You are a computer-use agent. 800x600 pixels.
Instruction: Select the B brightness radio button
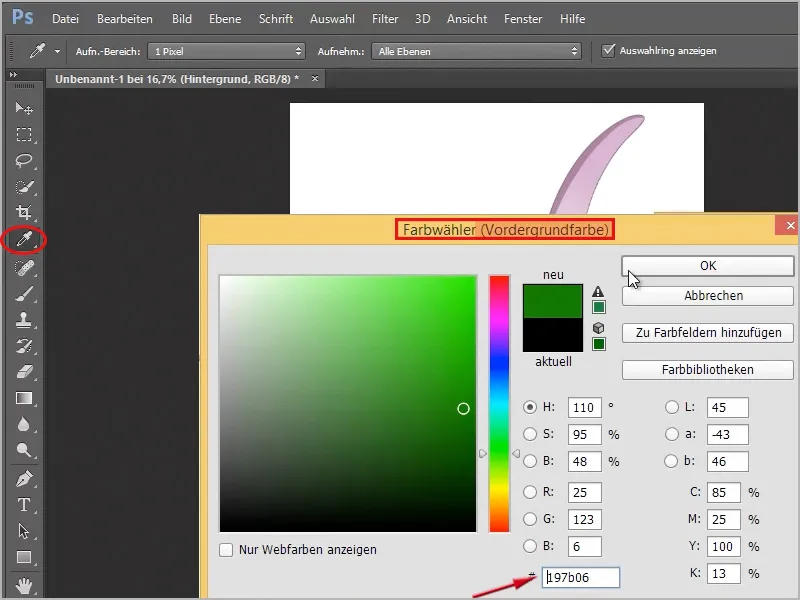[x=530, y=461]
